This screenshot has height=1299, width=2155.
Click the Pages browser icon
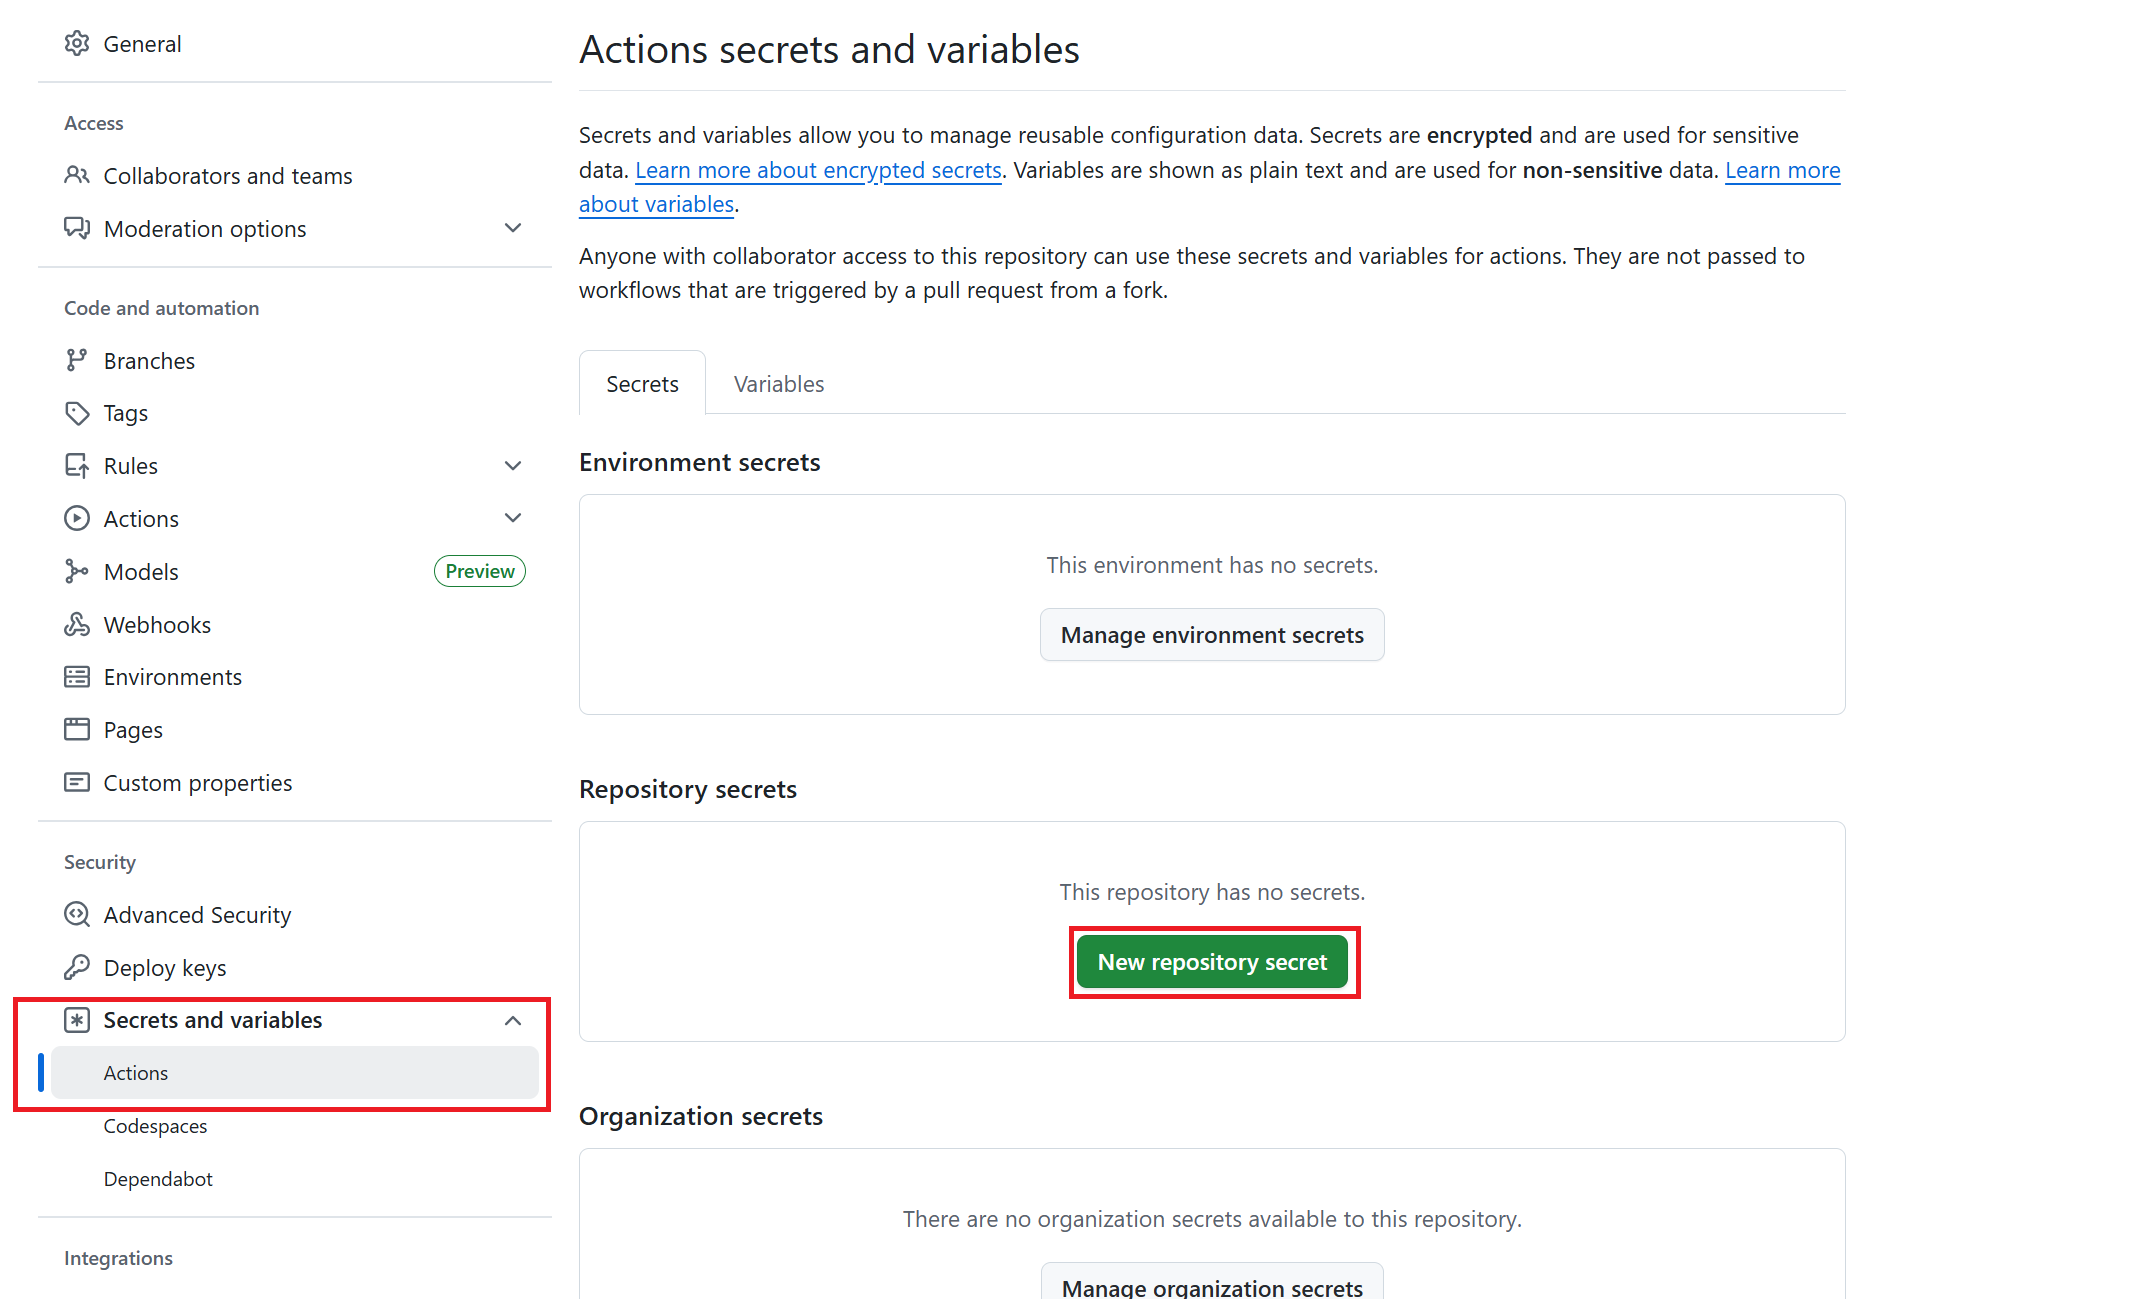[x=77, y=729]
